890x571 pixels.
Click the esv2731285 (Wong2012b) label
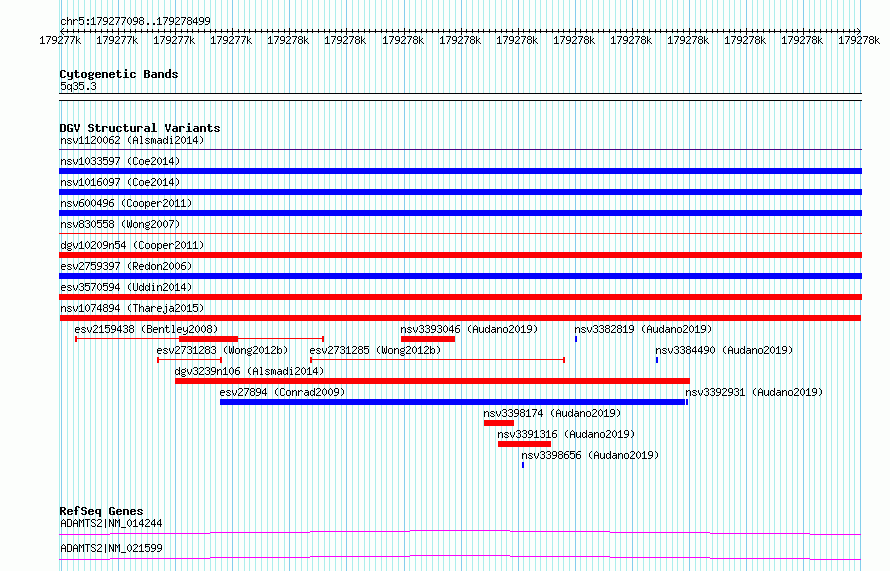pyautogui.click(x=375, y=350)
